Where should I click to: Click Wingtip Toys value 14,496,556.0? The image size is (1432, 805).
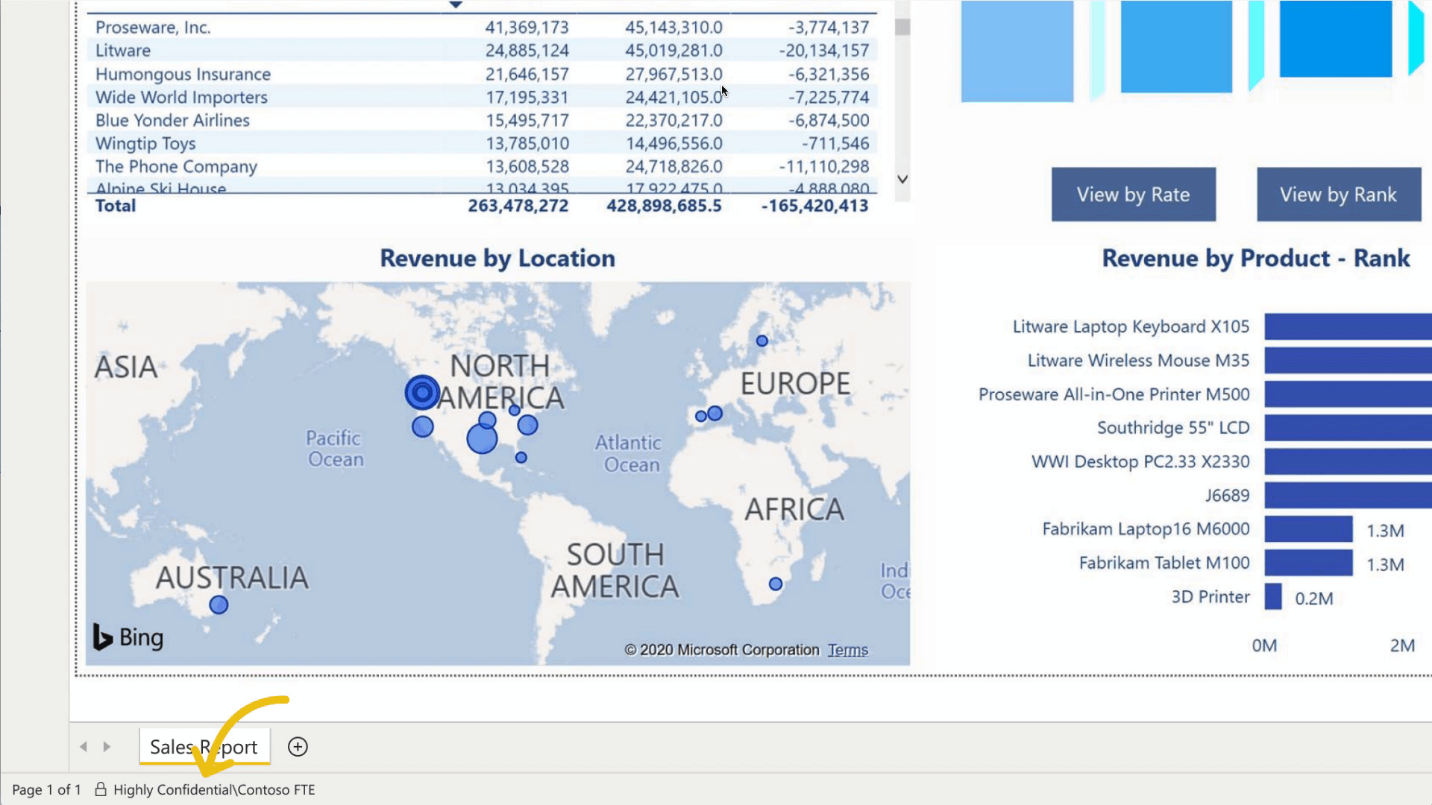(674, 143)
